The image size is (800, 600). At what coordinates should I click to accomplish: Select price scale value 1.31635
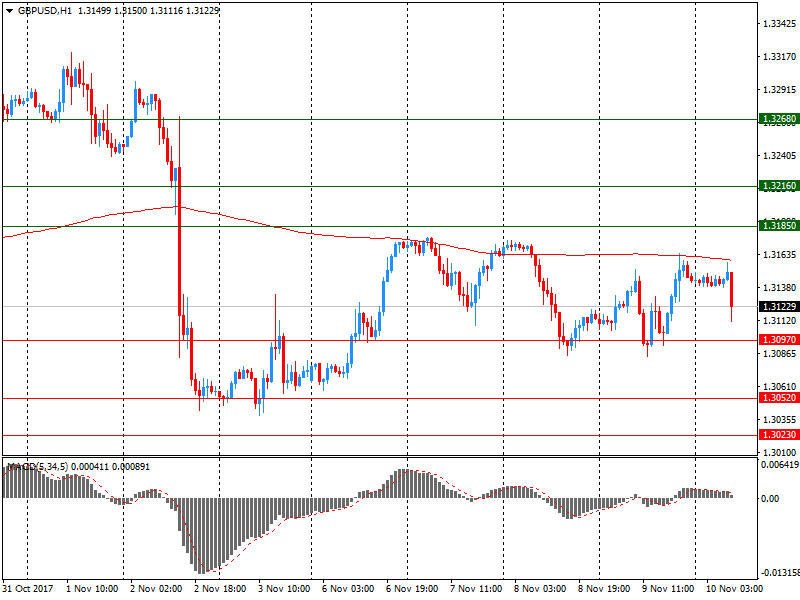coord(779,255)
